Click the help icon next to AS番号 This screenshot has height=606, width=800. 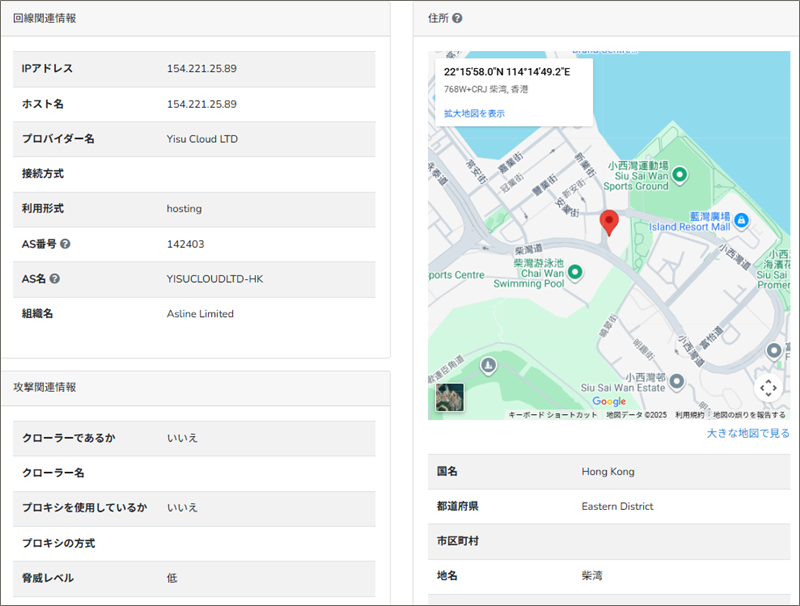(65, 244)
